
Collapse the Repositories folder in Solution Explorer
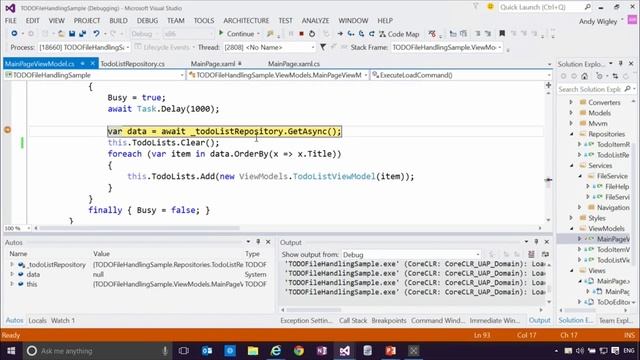click(x=571, y=134)
